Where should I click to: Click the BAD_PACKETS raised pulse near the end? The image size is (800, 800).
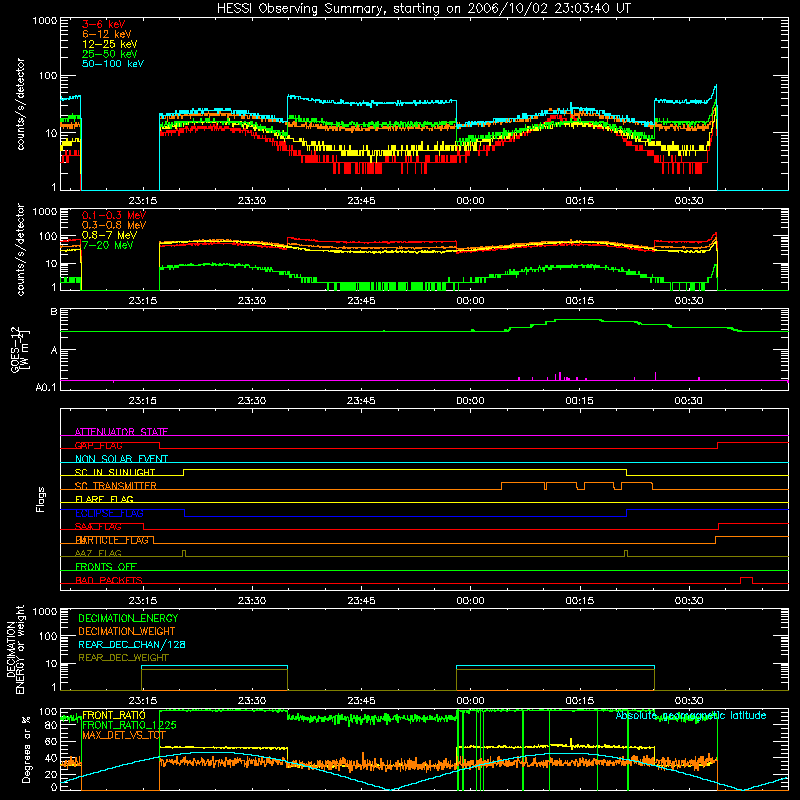[x=746, y=580]
